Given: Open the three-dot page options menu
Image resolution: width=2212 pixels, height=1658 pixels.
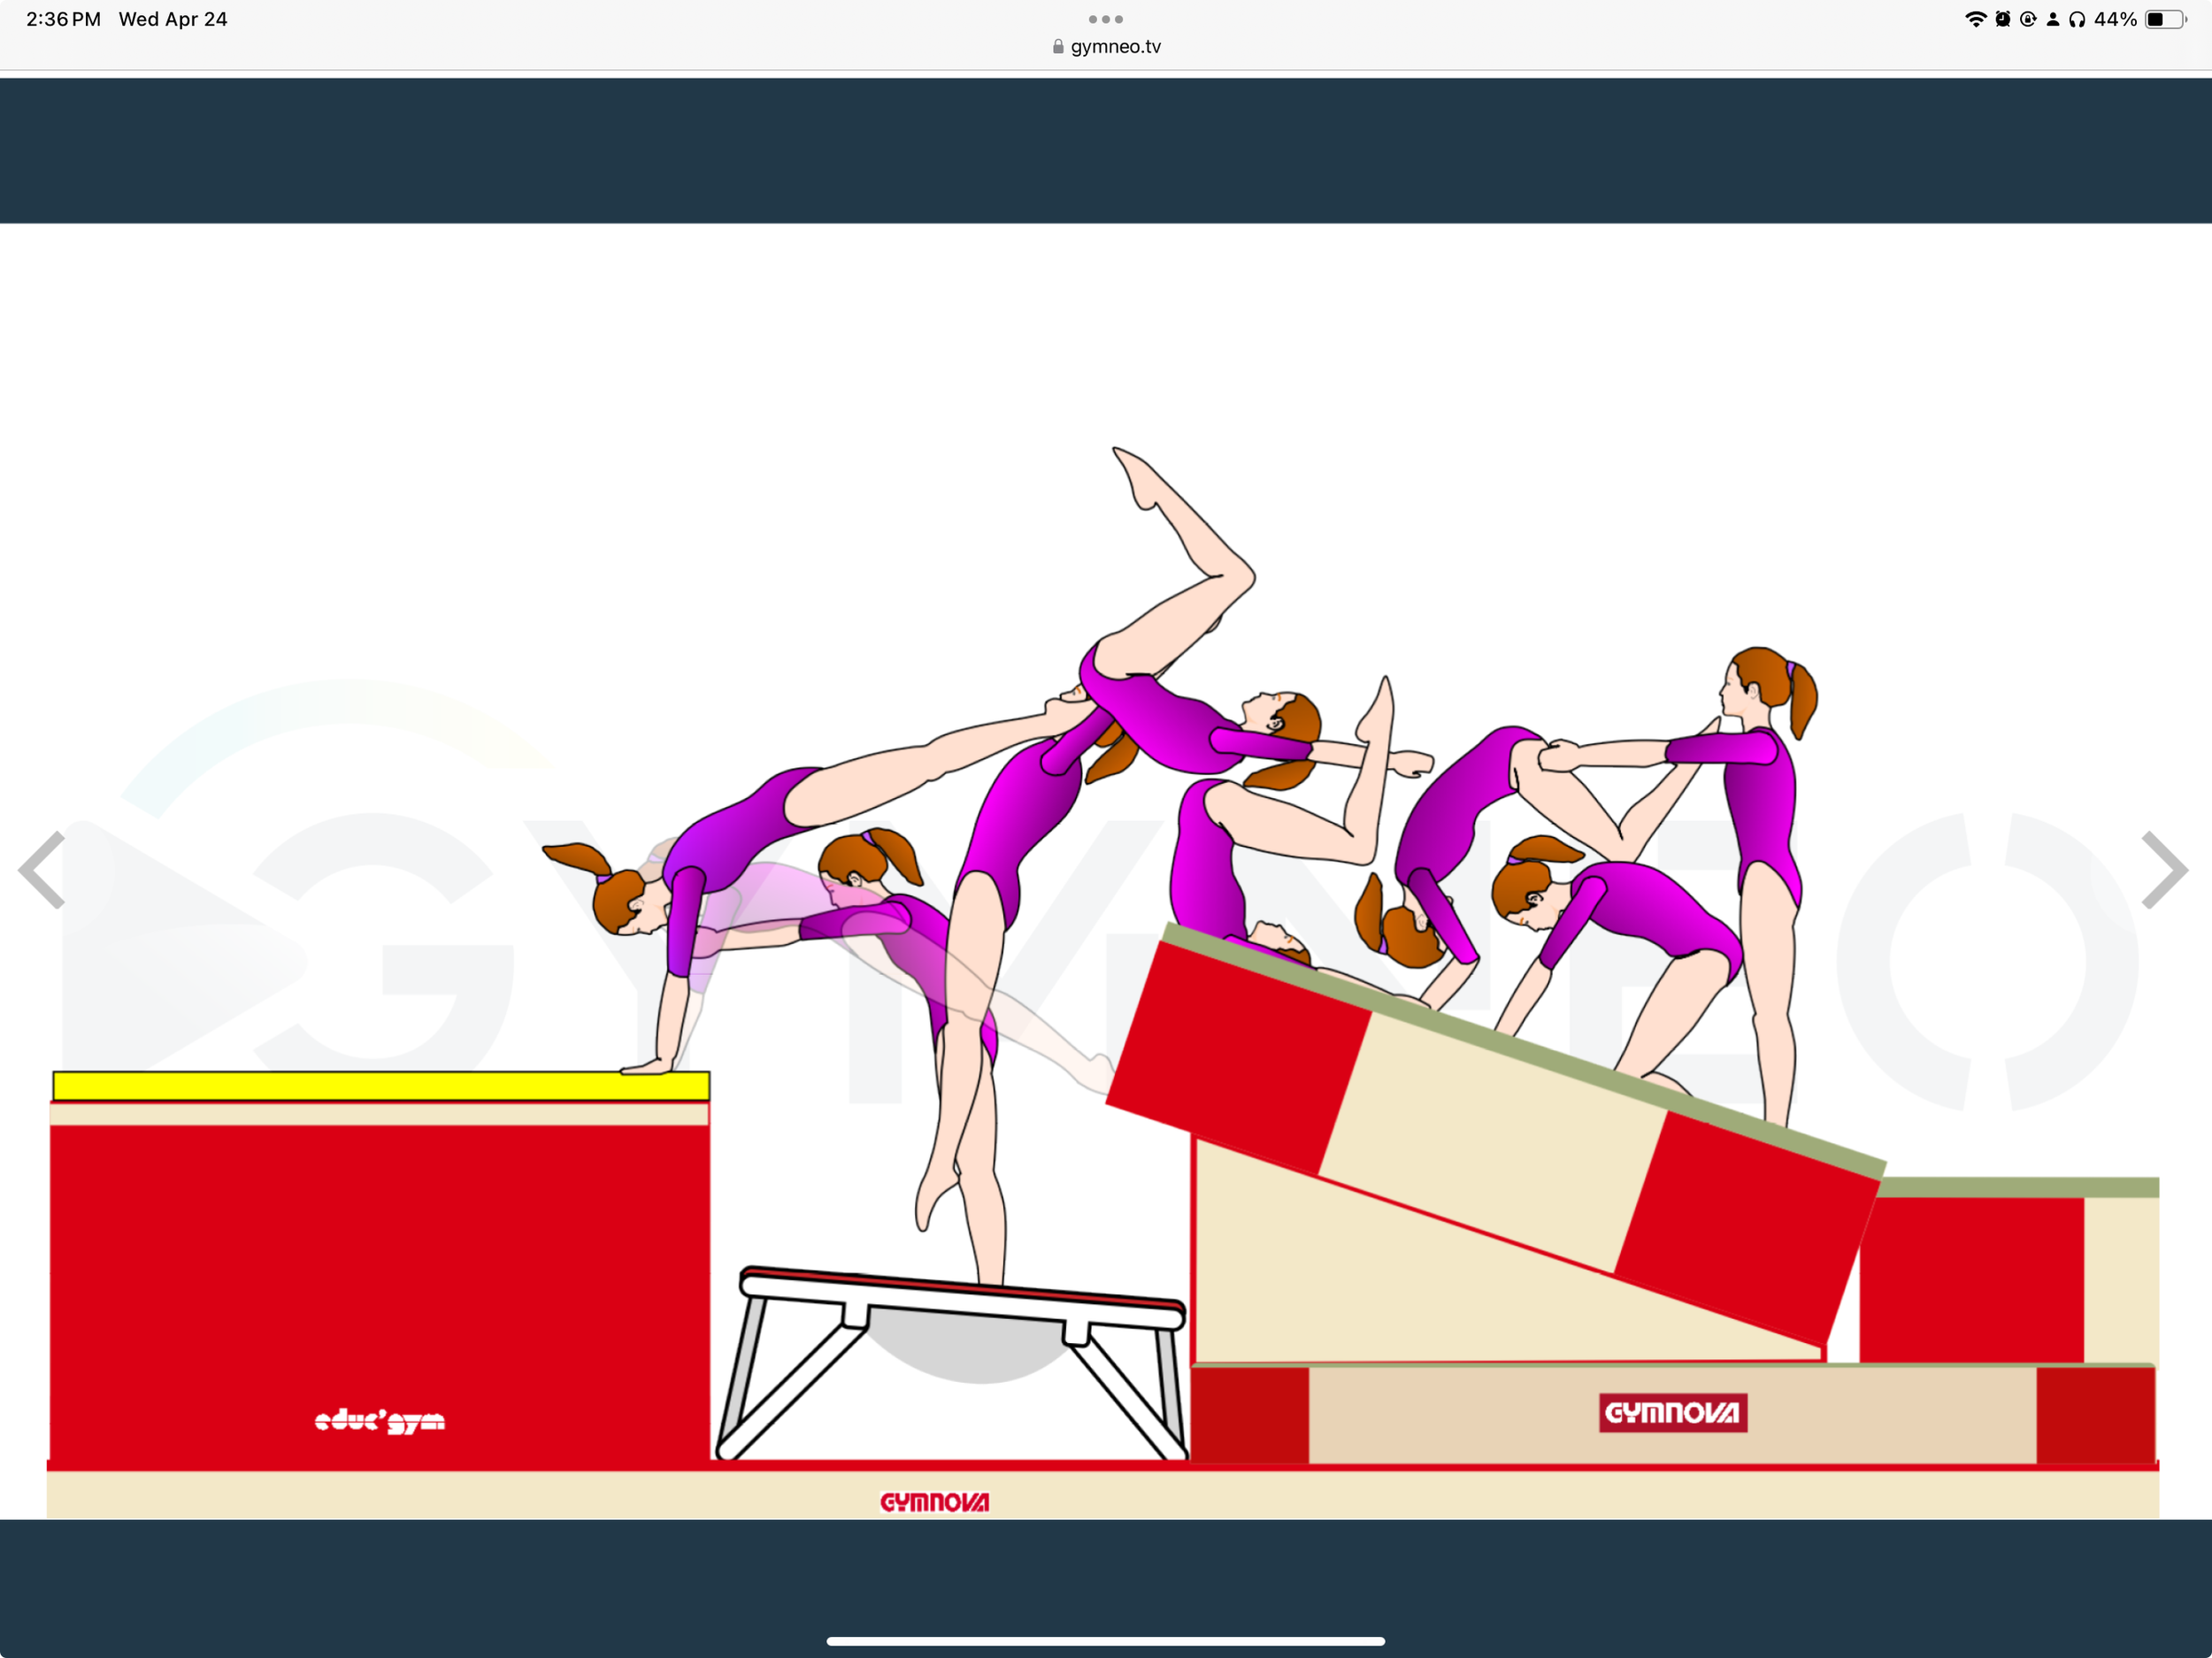Looking at the screenshot, I should (x=1105, y=18).
